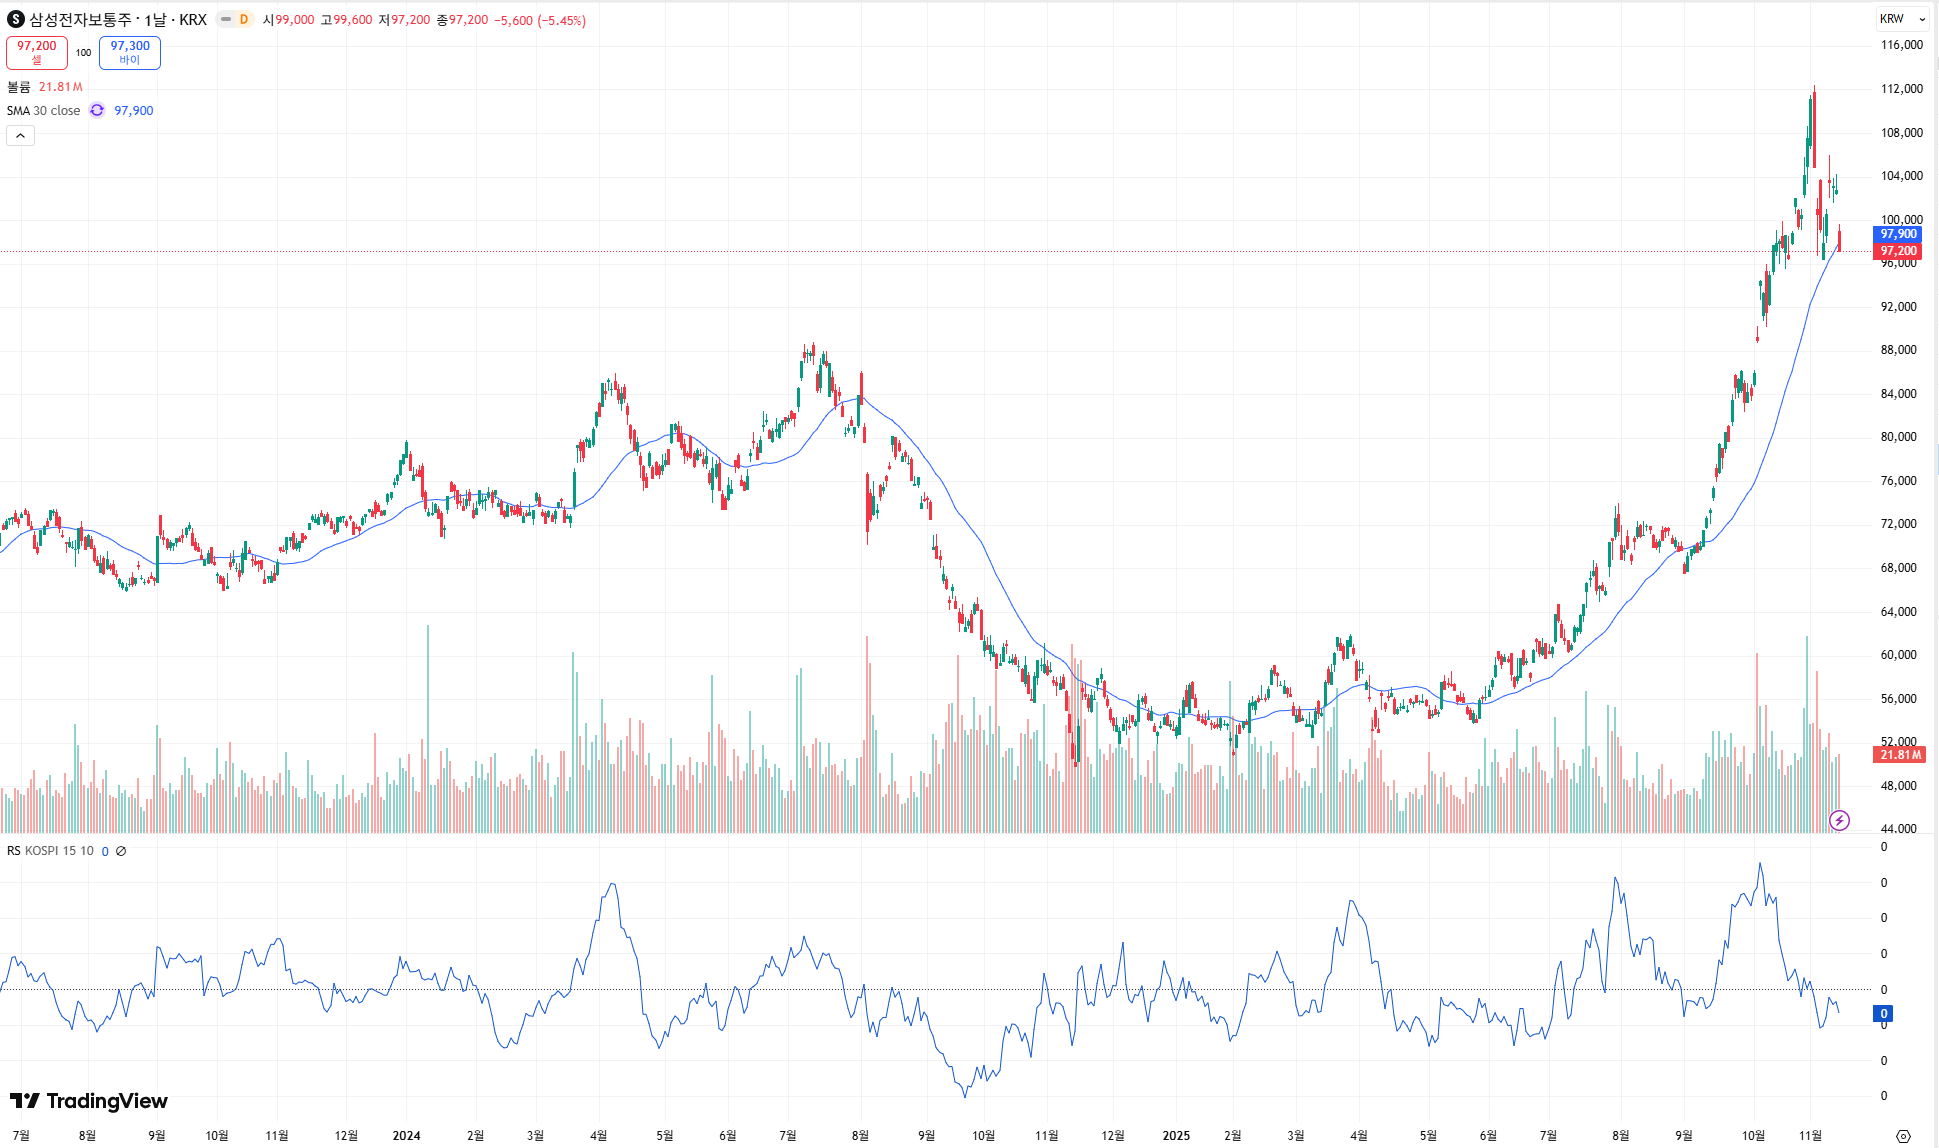Click the orange D data-status badge
The image size is (1939, 1148).
coord(244,19)
